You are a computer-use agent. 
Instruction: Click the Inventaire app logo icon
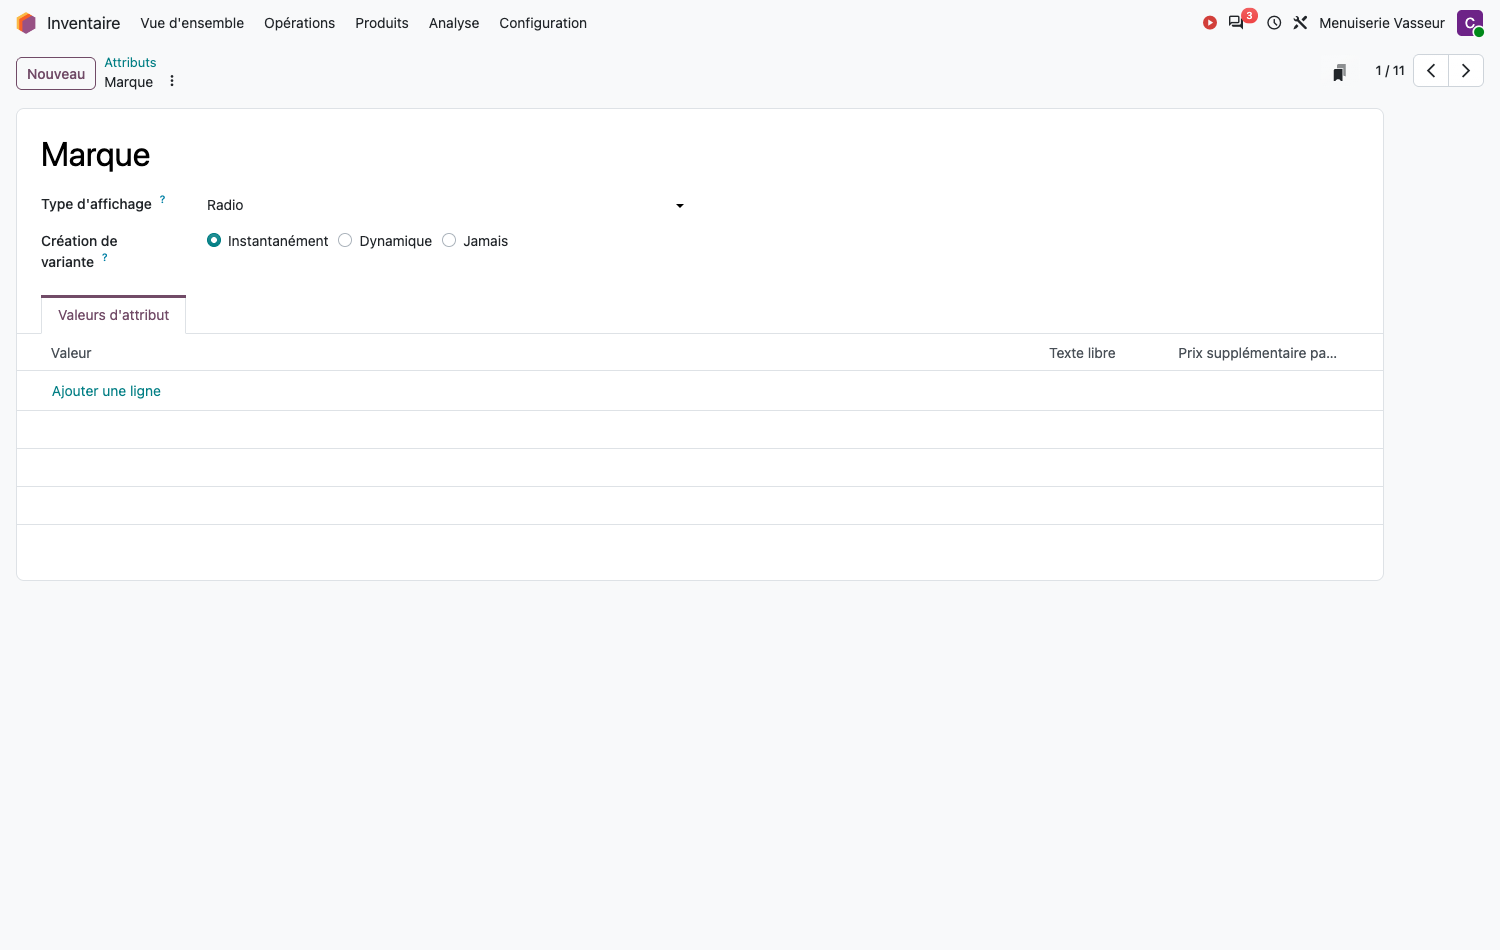[26, 23]
